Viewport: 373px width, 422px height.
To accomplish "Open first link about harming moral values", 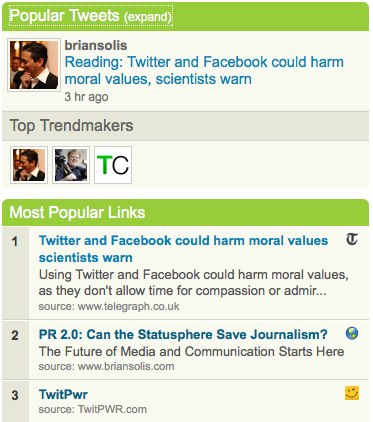I will 183,249.
